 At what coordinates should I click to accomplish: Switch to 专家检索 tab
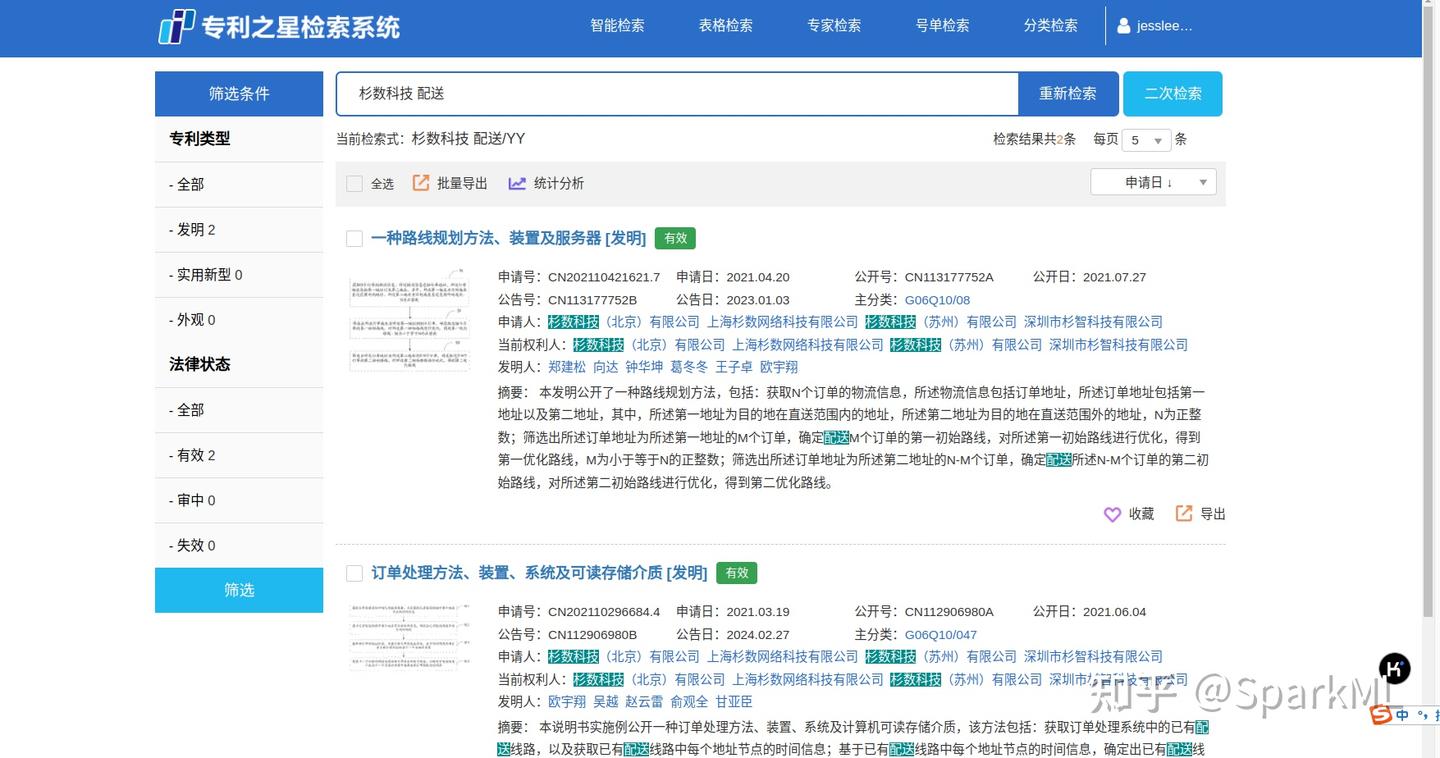pyautogui.click(x=834, y=26)
